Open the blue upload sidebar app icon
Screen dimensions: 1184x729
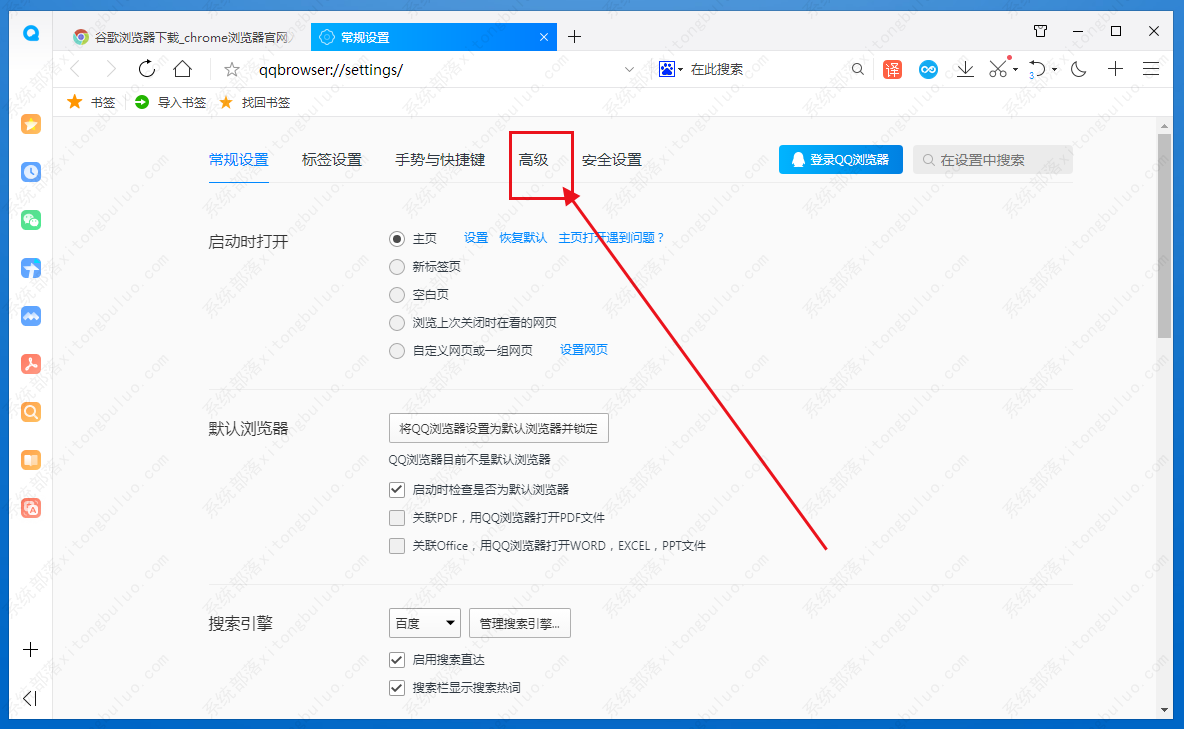pyautogui.click(x=31, y=268)
